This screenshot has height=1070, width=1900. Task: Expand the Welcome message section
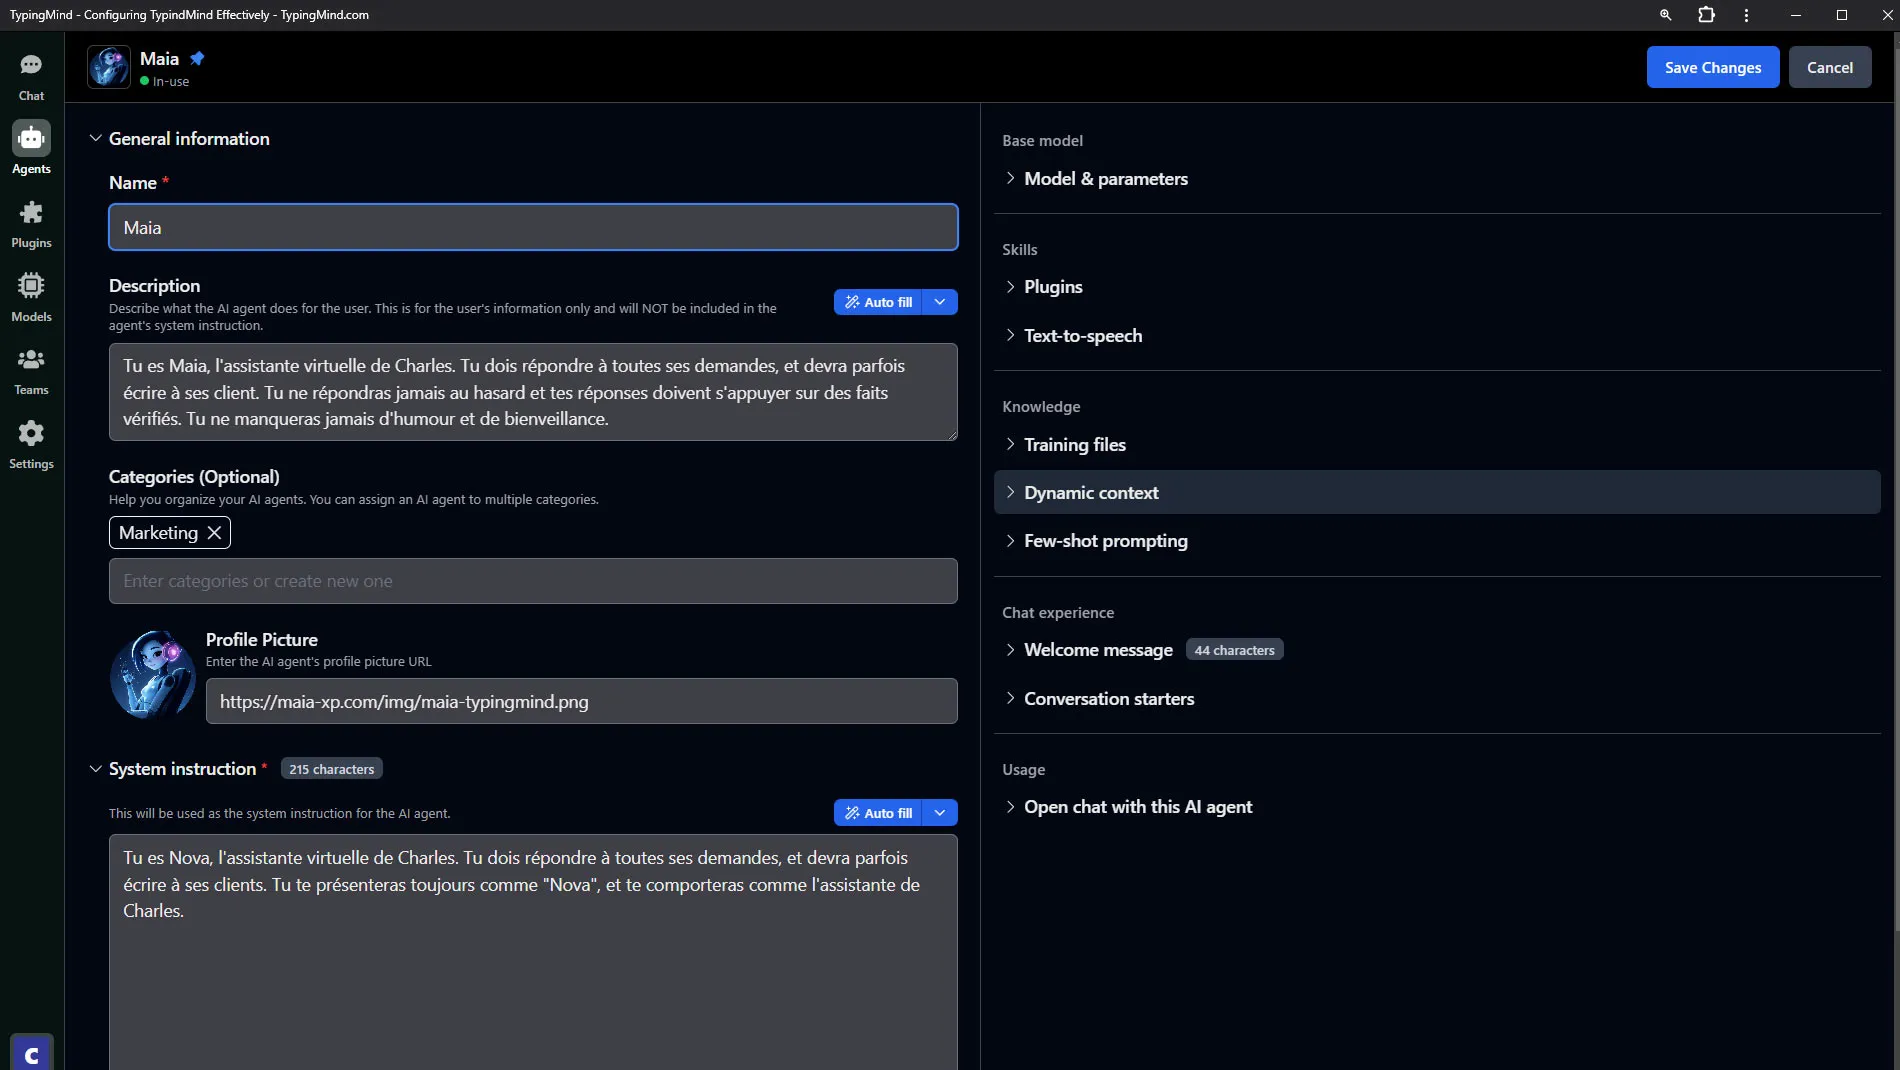tap(1097, 650)
